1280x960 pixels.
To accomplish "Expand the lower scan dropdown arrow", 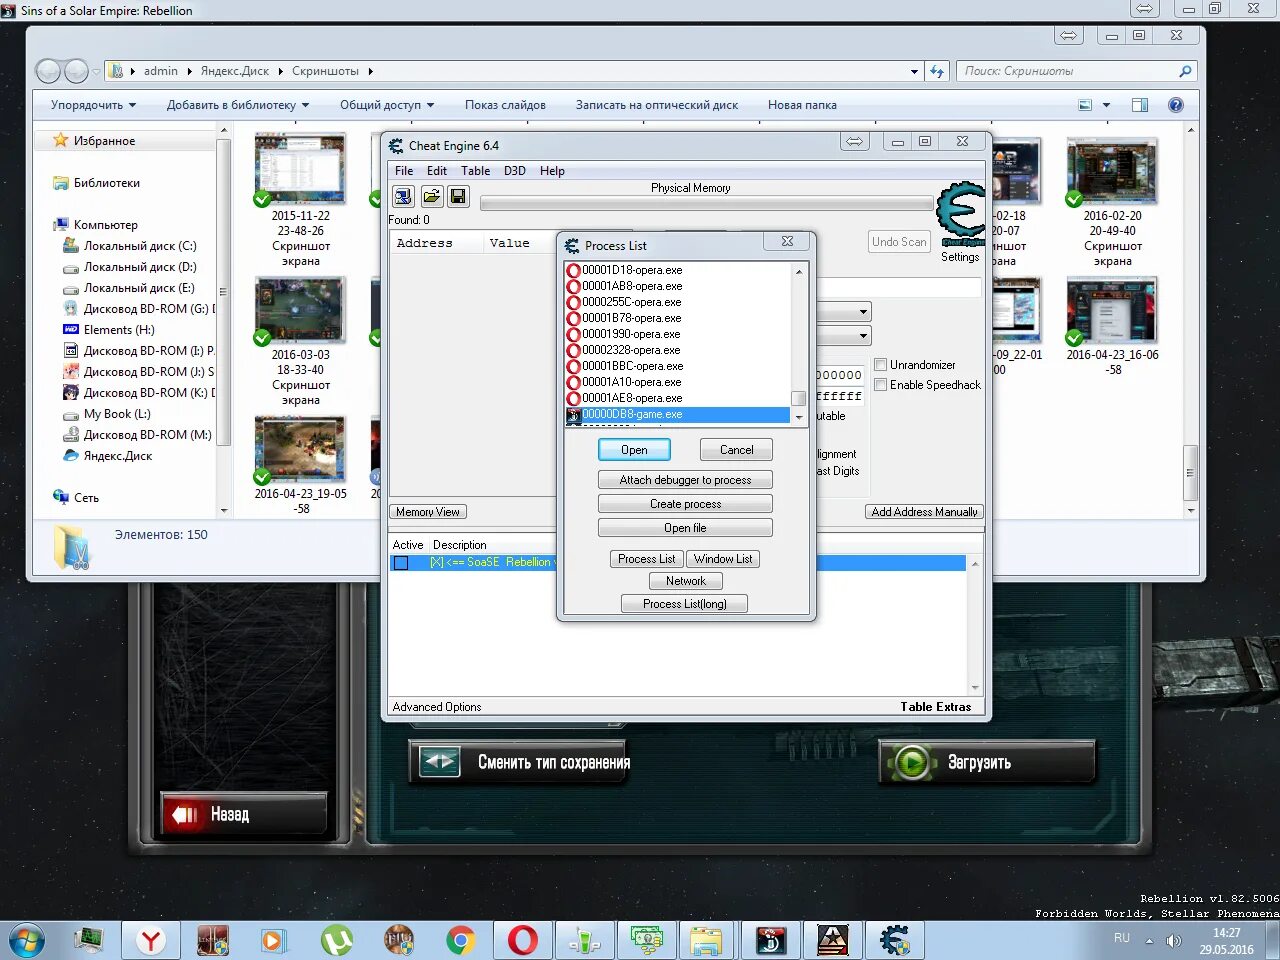I will tap(863, 336).
